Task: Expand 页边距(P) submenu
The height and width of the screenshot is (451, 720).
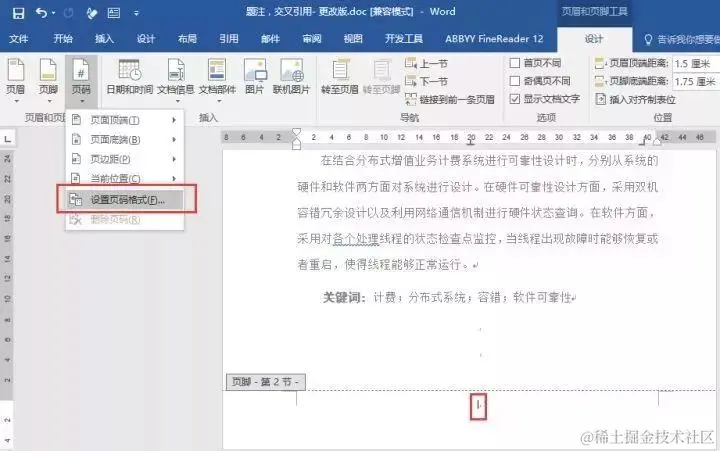Action: 124,159
